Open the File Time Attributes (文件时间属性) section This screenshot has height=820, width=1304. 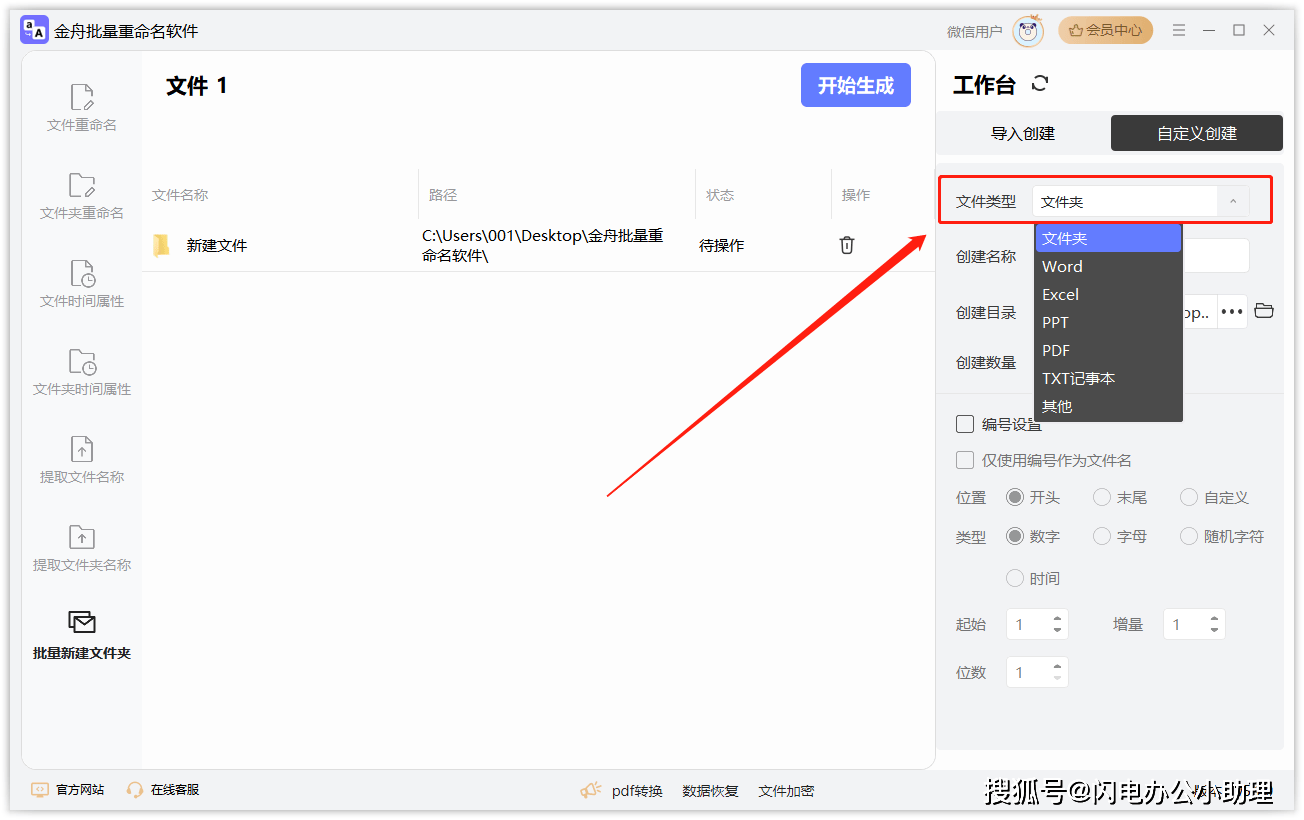[82, 284]
